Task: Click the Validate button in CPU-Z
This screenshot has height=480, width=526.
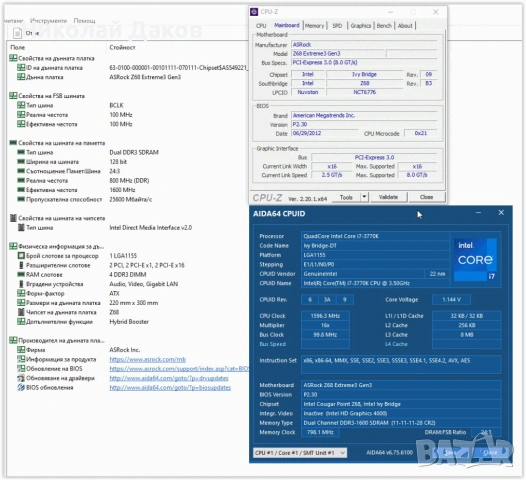Action: pos(388,197)
